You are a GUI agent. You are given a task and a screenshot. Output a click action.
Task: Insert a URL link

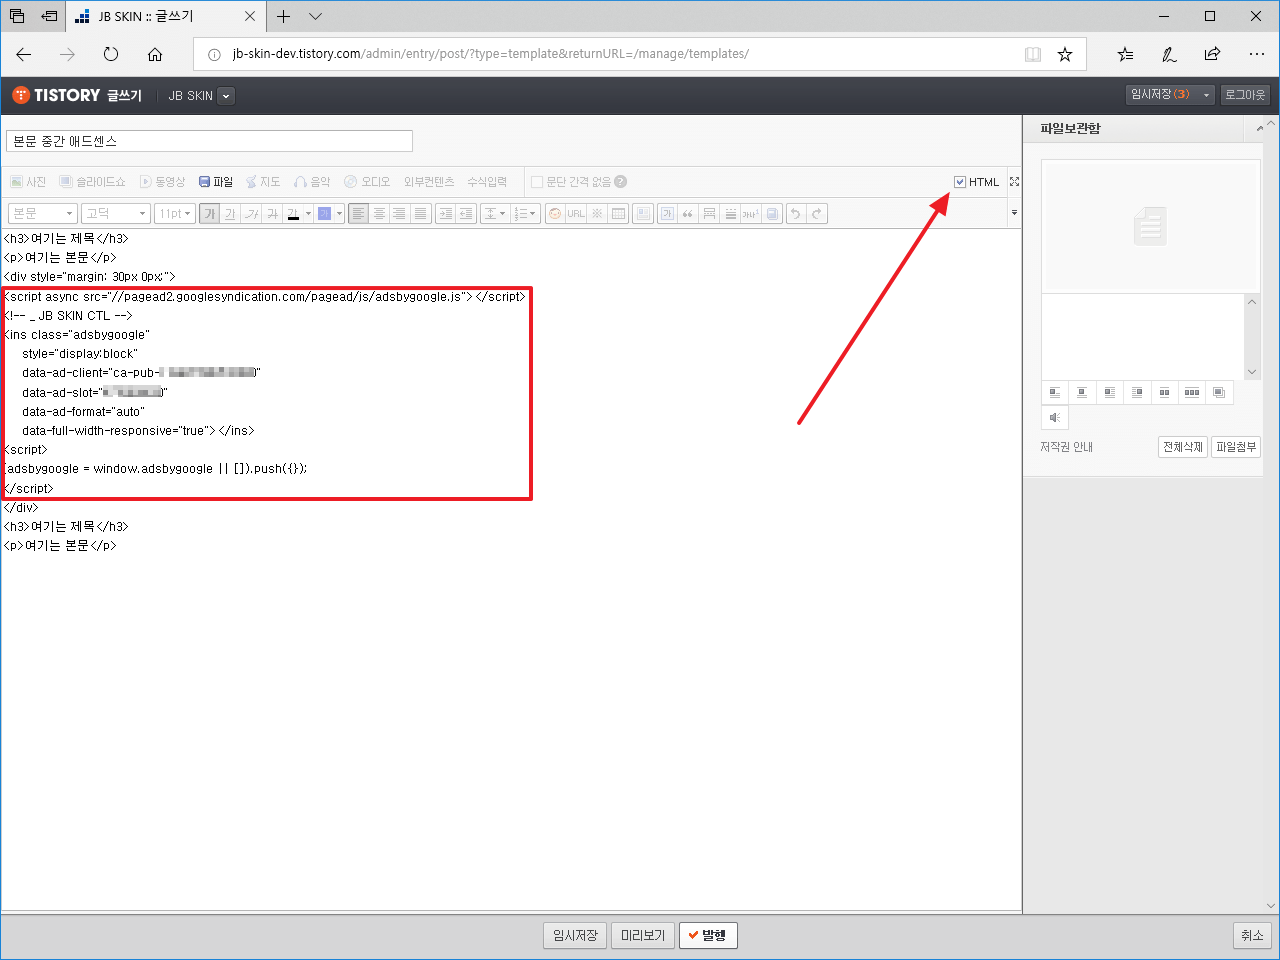(576, 213)
